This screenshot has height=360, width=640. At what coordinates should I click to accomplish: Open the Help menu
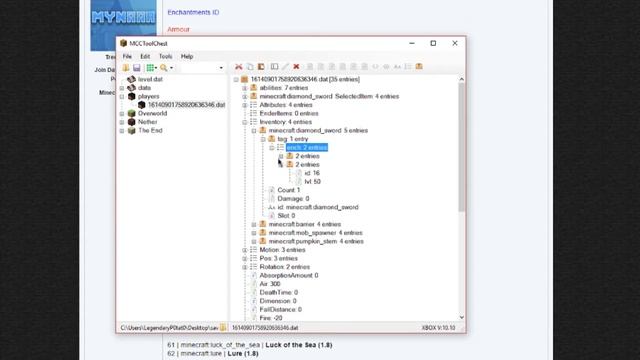(x=187, y=56)
